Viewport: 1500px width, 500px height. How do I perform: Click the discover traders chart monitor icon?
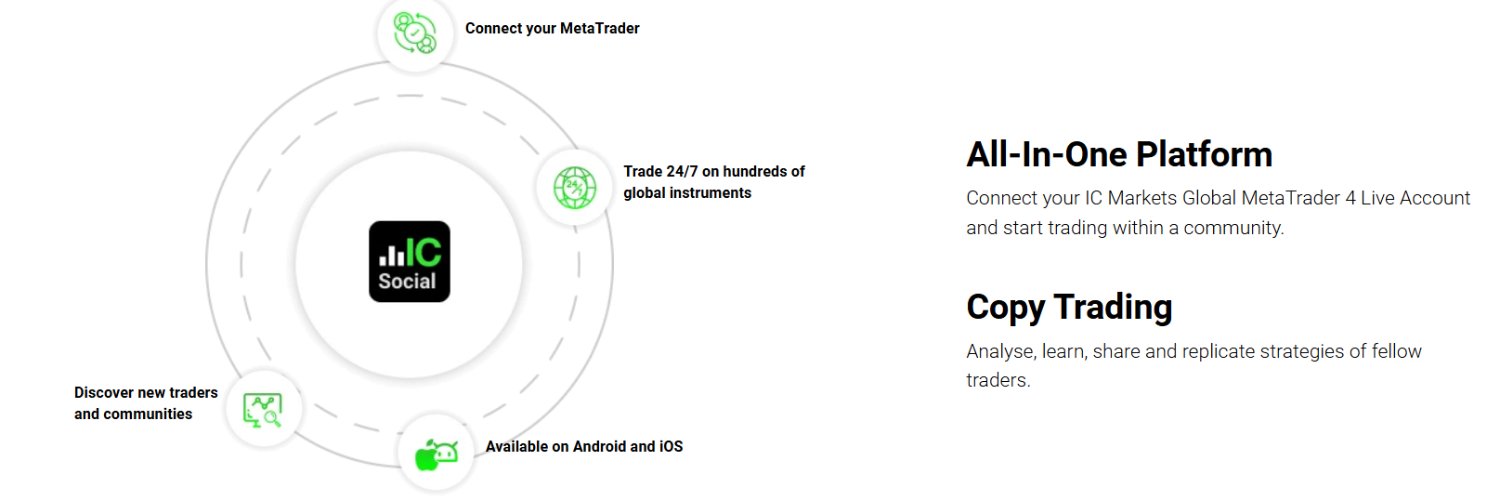(x=260, y=405)
